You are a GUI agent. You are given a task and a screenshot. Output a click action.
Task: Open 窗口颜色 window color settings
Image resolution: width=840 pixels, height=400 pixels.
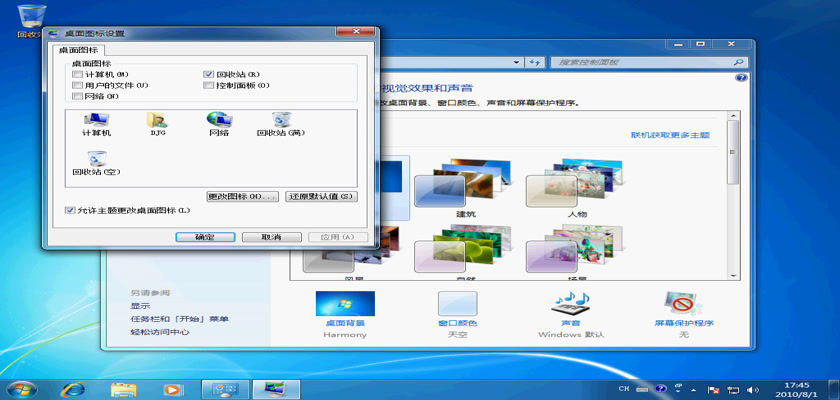[x=458, y=308]
